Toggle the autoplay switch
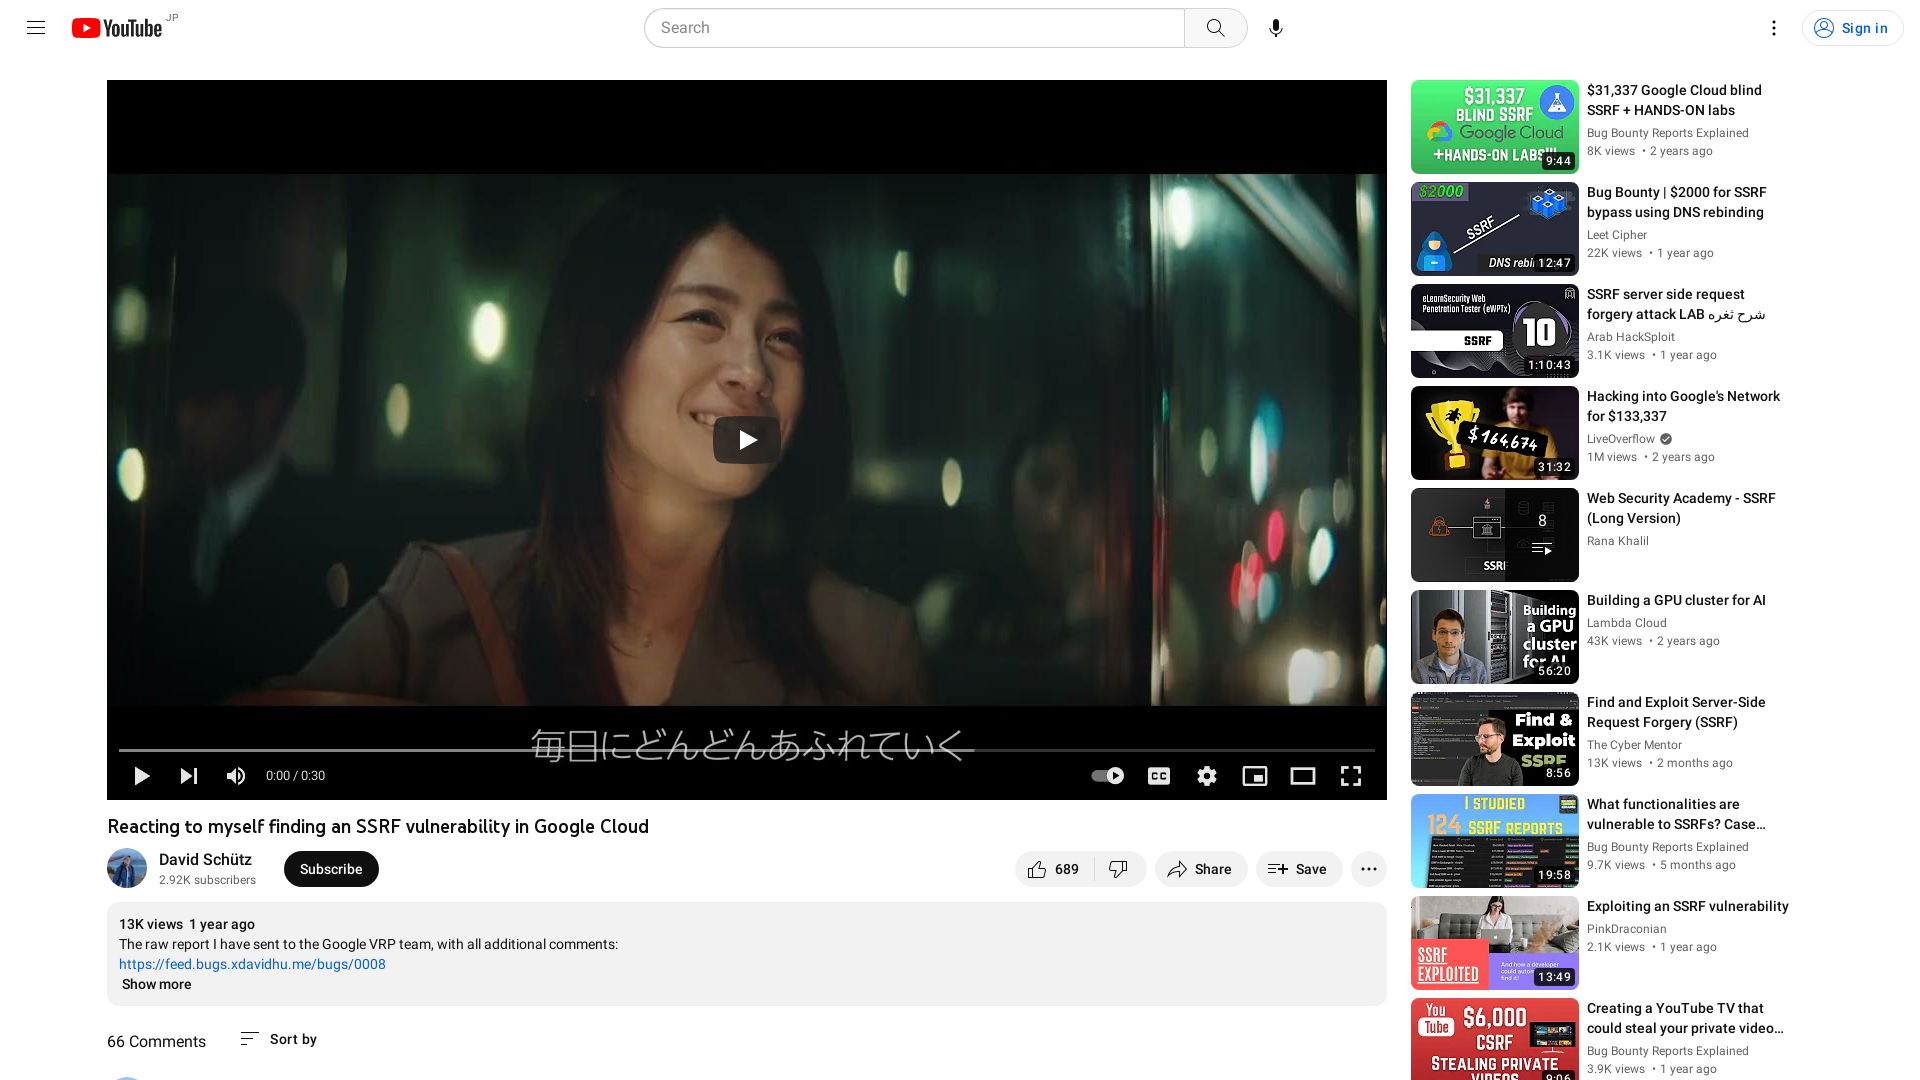The image size is (1920, 1080). [1107, 776]
